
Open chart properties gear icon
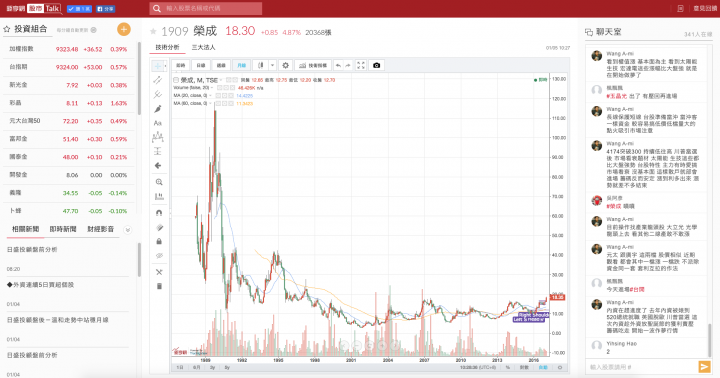click(x=285, y=65)
